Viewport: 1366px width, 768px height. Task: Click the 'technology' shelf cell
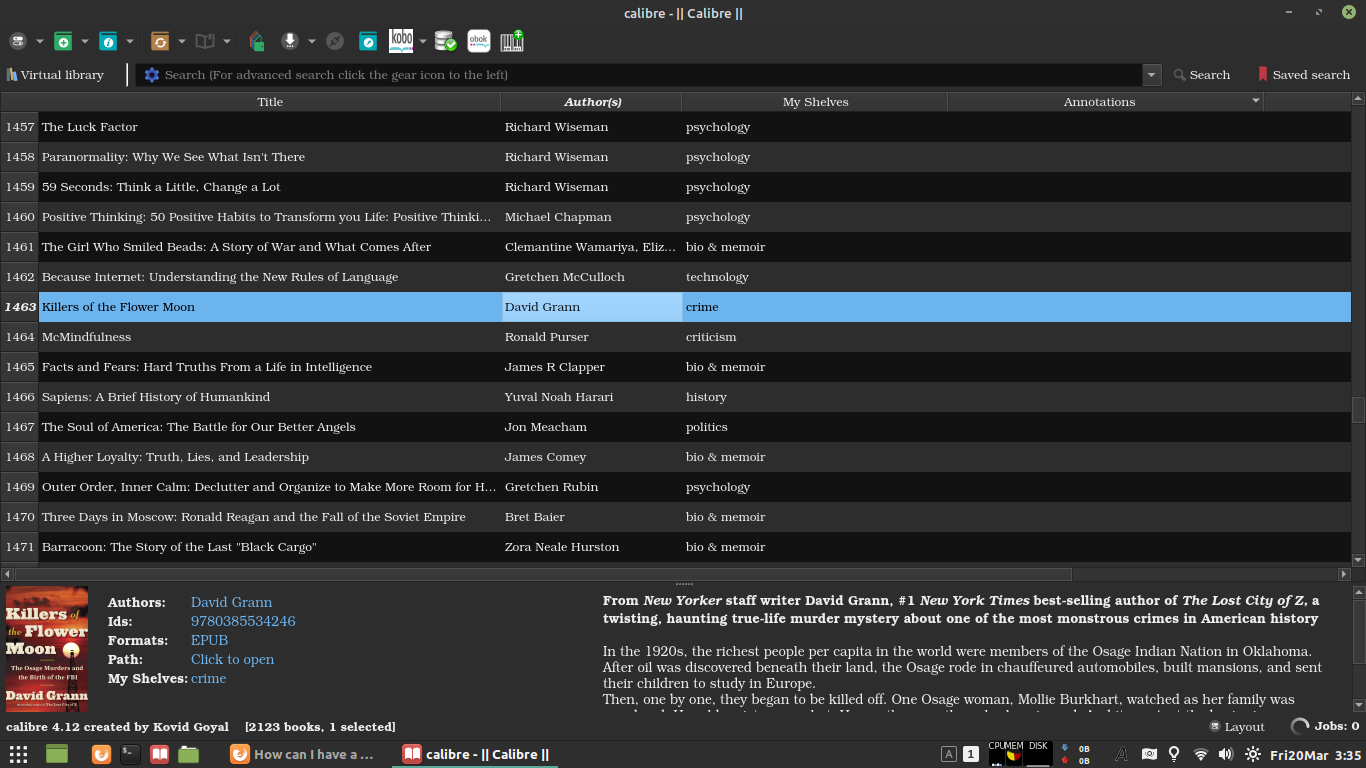pos(815,277)
